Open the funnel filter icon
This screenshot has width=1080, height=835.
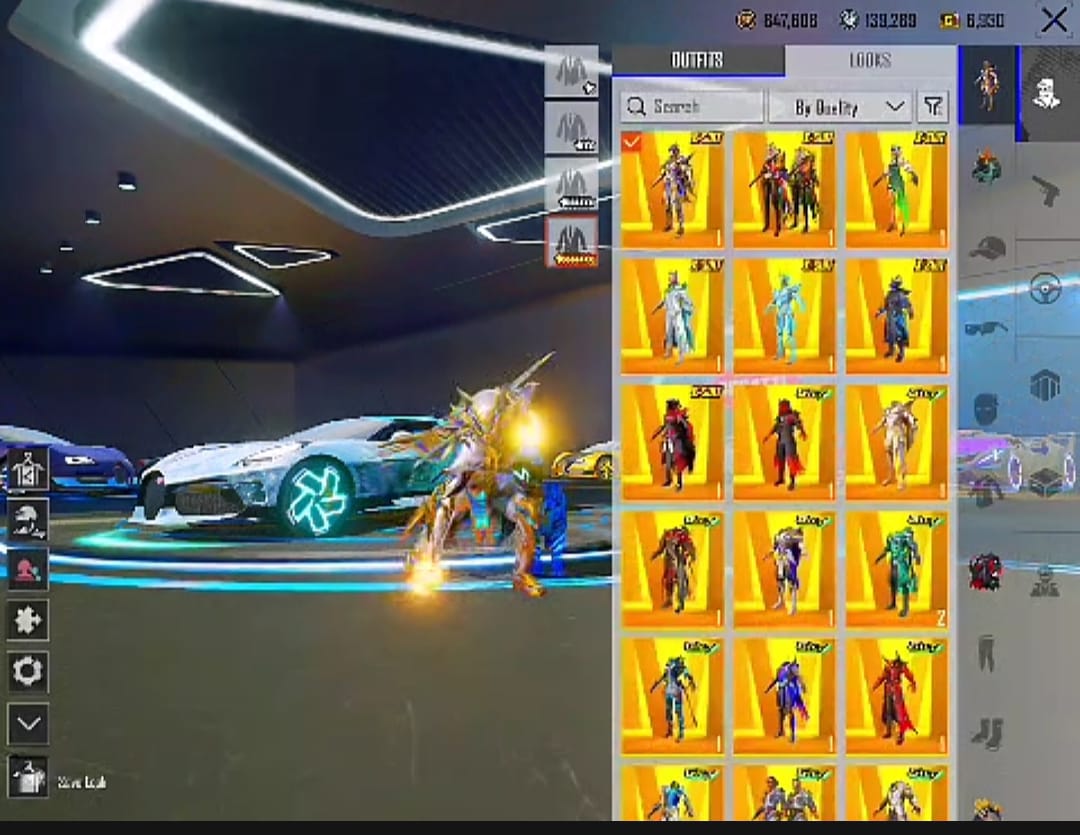(933, 107)
